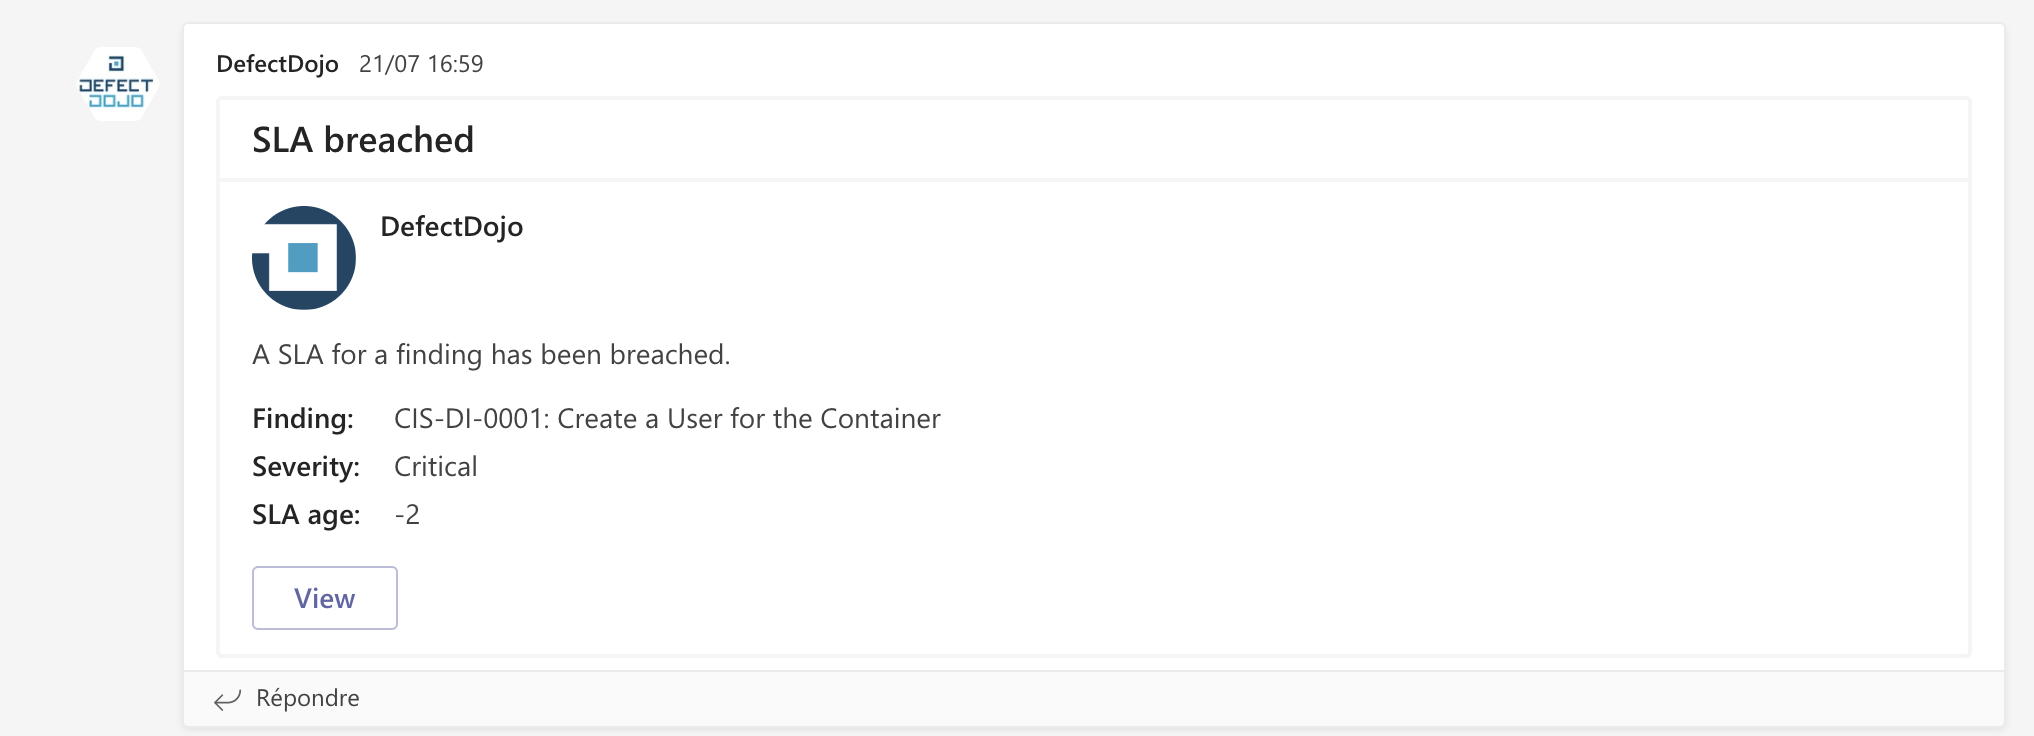The height and width of the screenshot is (736, 2034).
Task: Select the breach description sentence
Action: pyautogui.click(x=491, y=354)
